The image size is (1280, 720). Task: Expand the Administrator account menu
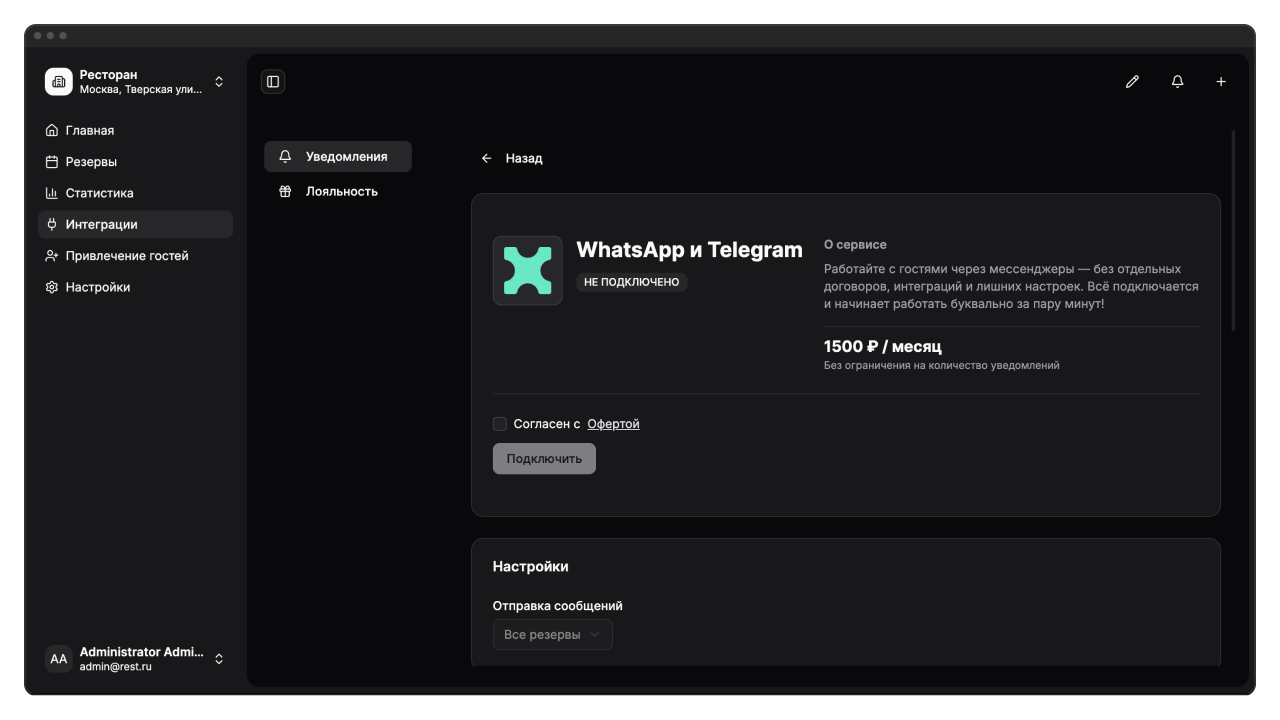pyautogui.click(x=219, y=659)
